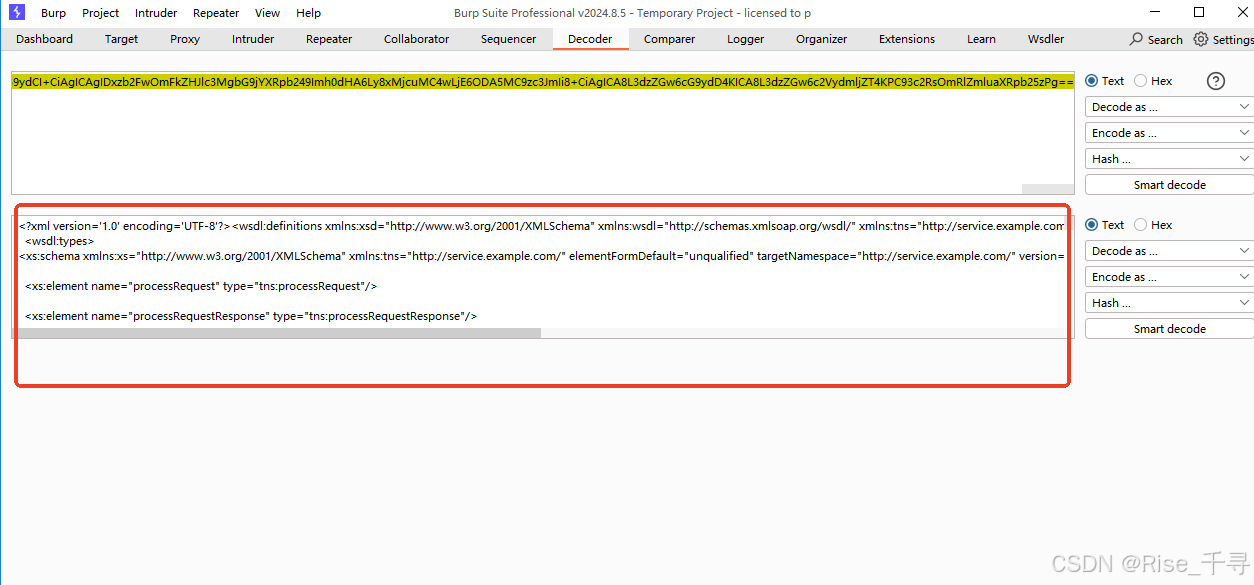
Task: Open the Repeater menu in menu bar
Action: pyautogui.click(x=216, y=13)
